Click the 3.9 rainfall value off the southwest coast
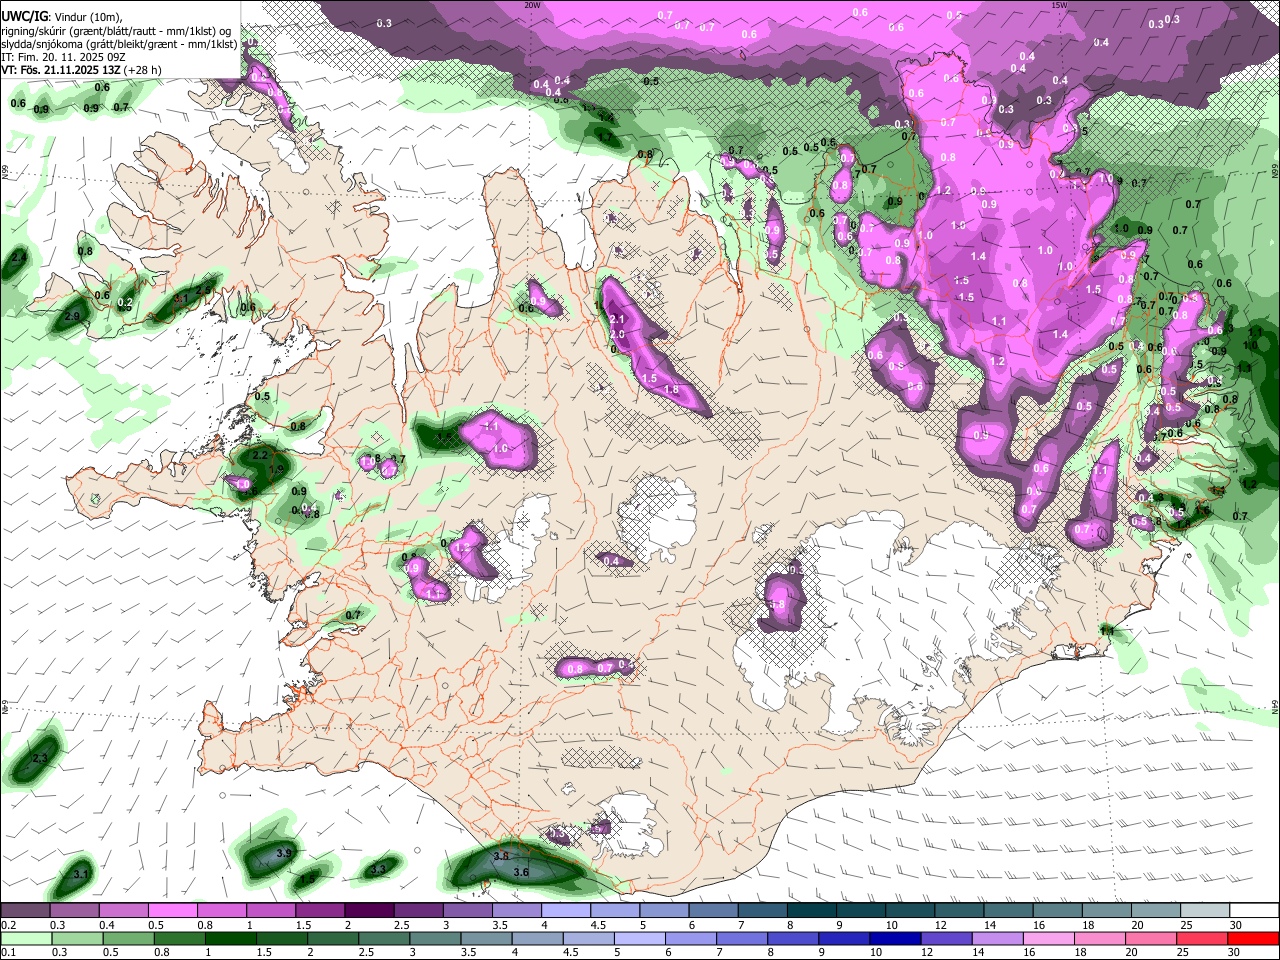1280x960 pixels. point(284,853)
